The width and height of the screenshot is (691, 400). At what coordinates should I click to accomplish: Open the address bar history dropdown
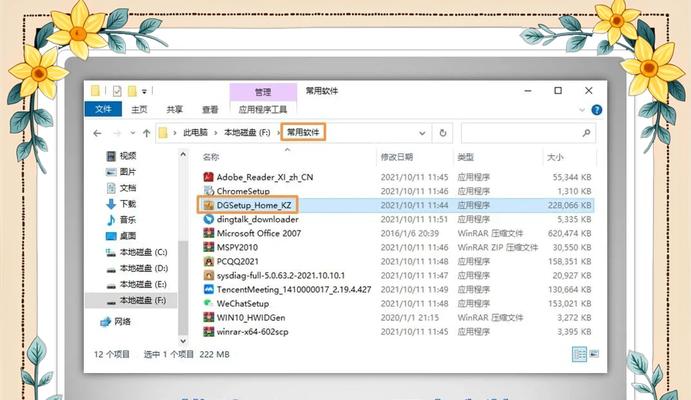coord(422,133)
